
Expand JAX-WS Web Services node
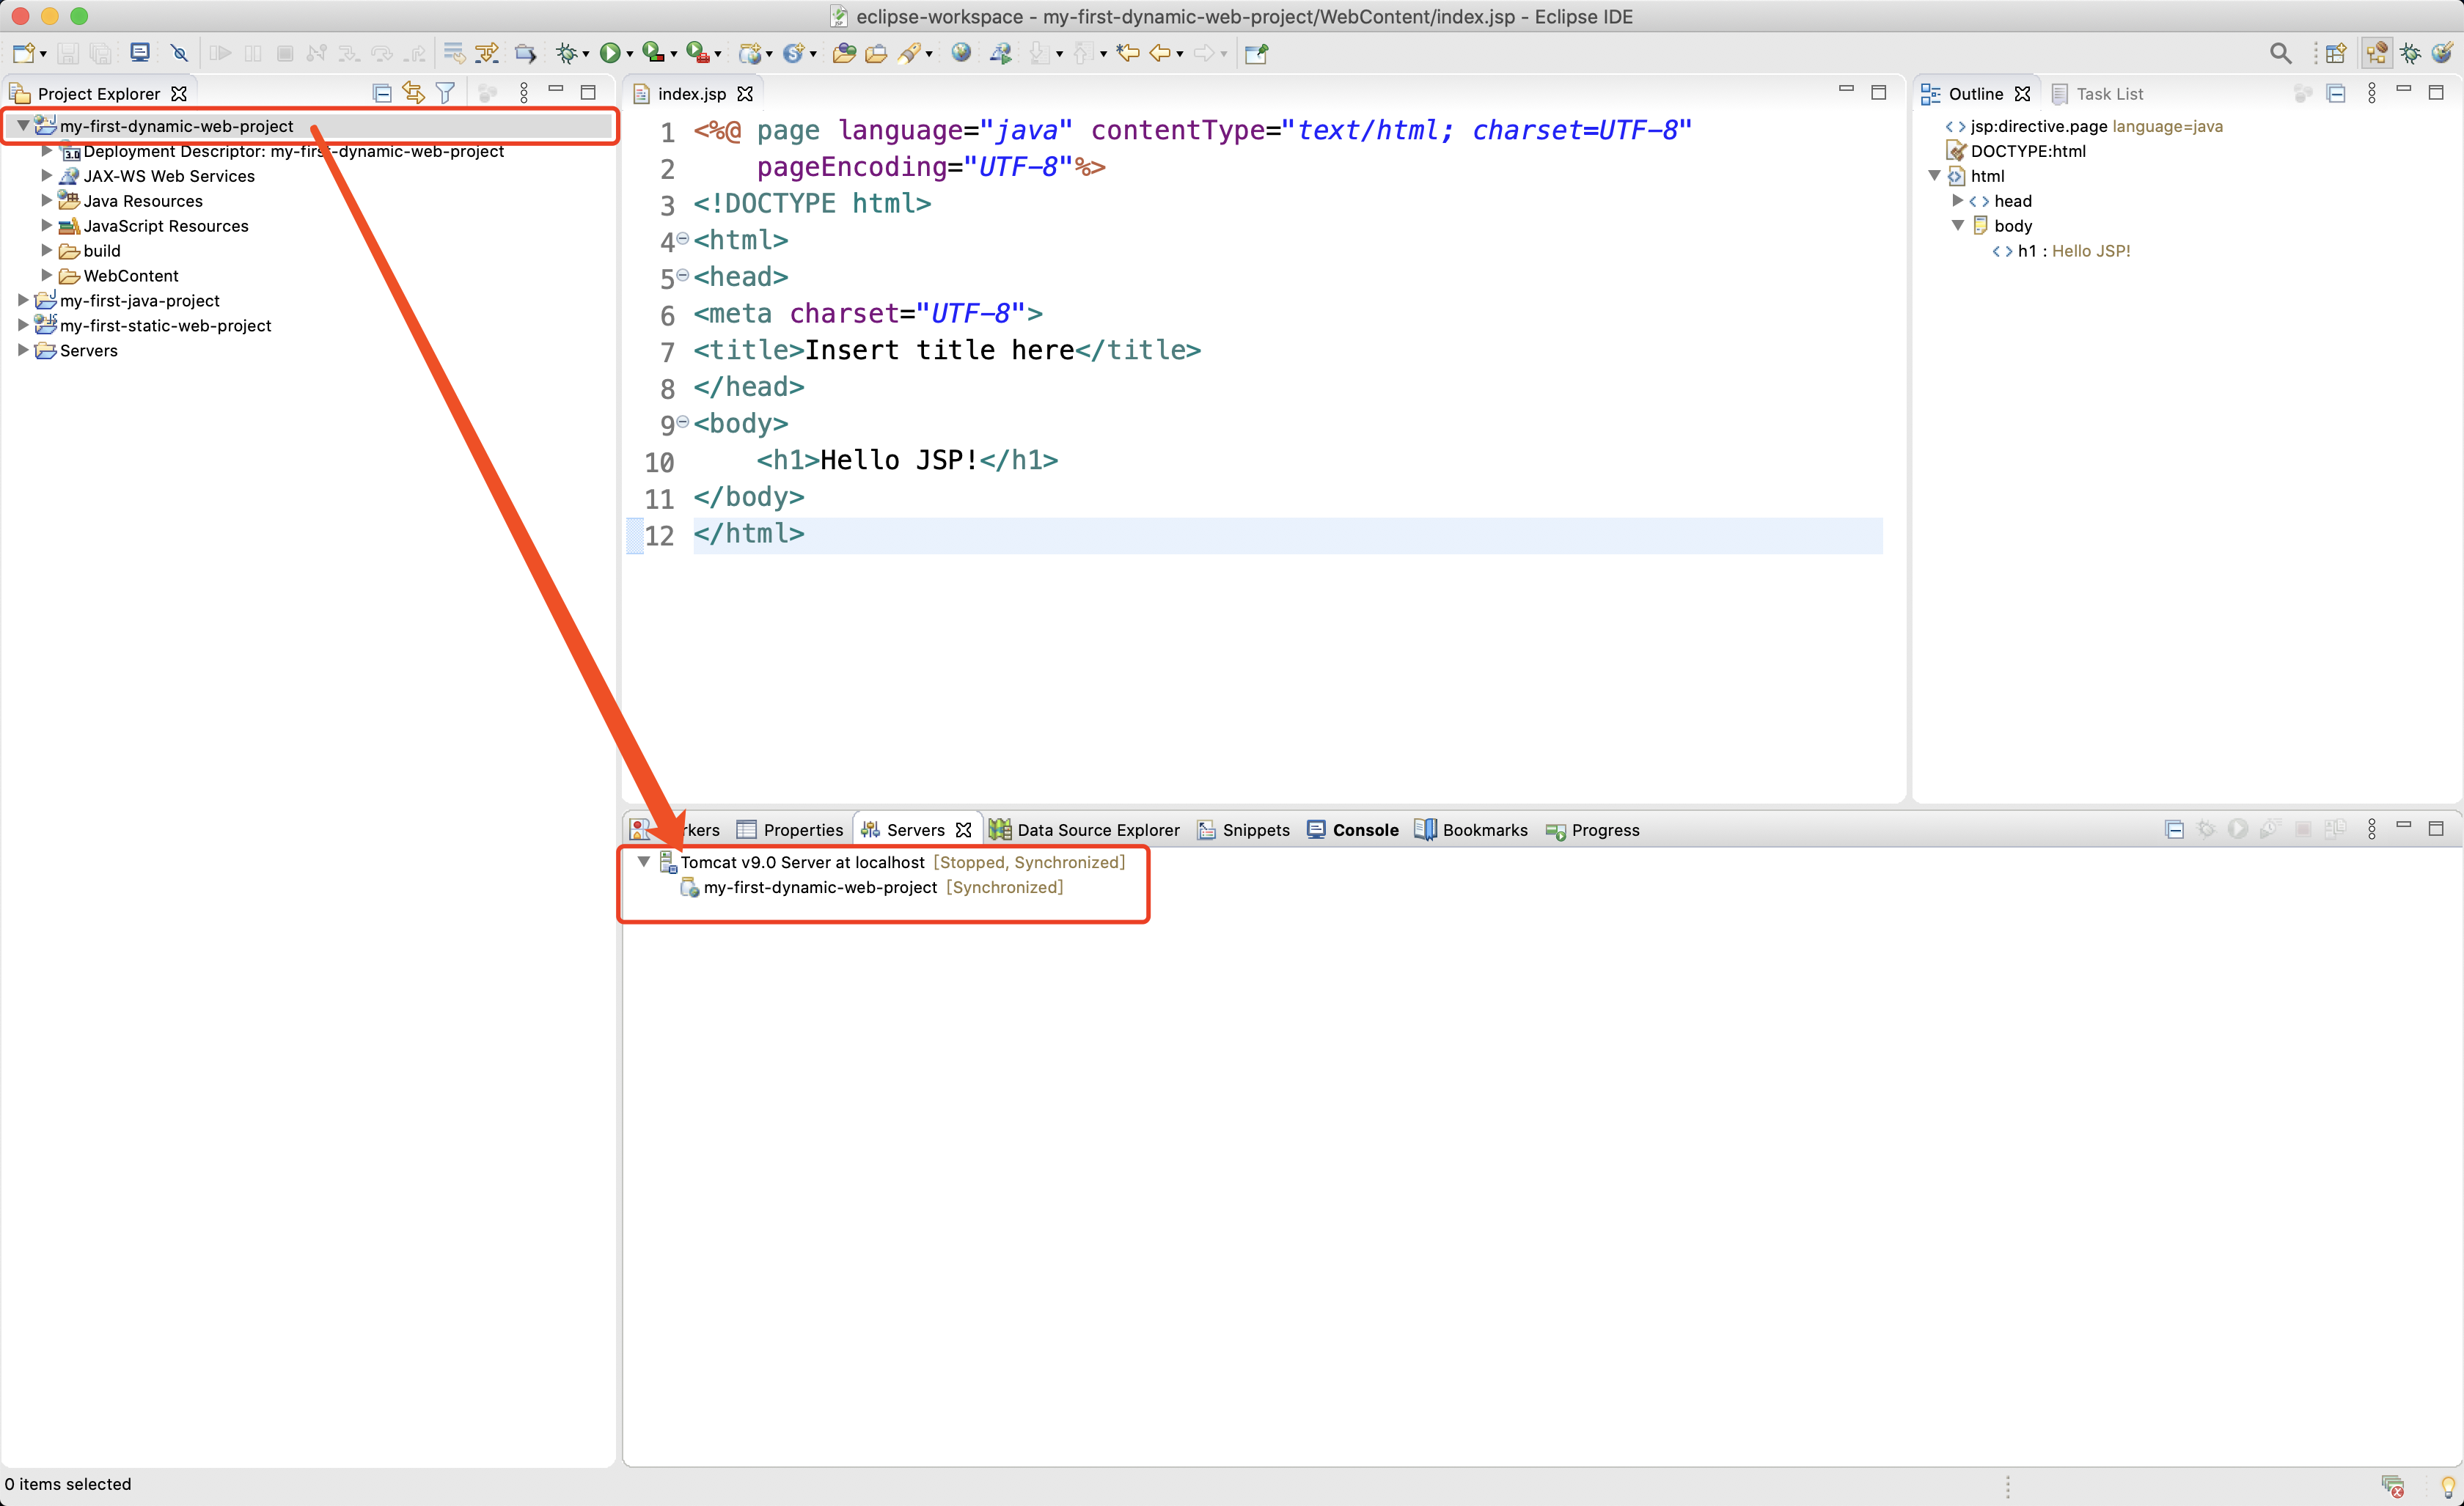[x=46, y=175]
